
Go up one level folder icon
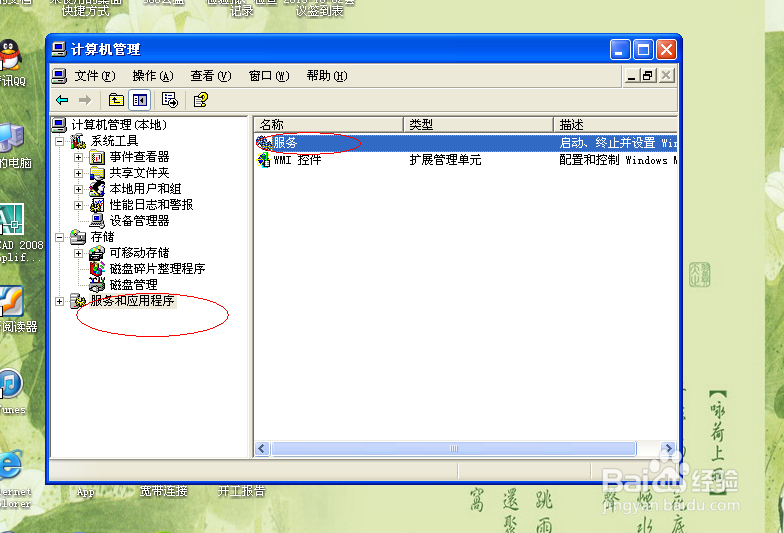coord(116,100)
